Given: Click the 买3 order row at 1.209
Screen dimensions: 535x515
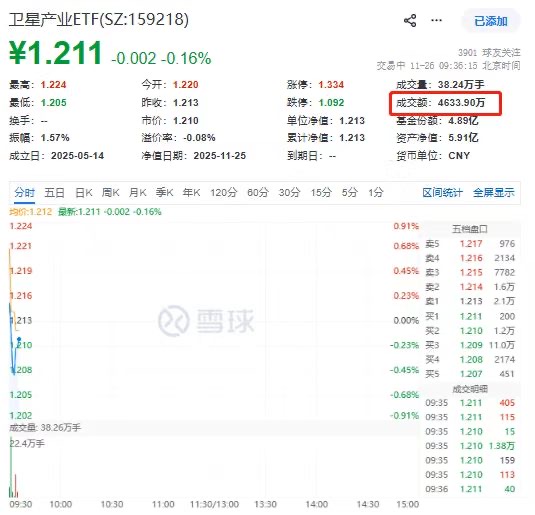Looking at the screenshot, I should (470, 345).
